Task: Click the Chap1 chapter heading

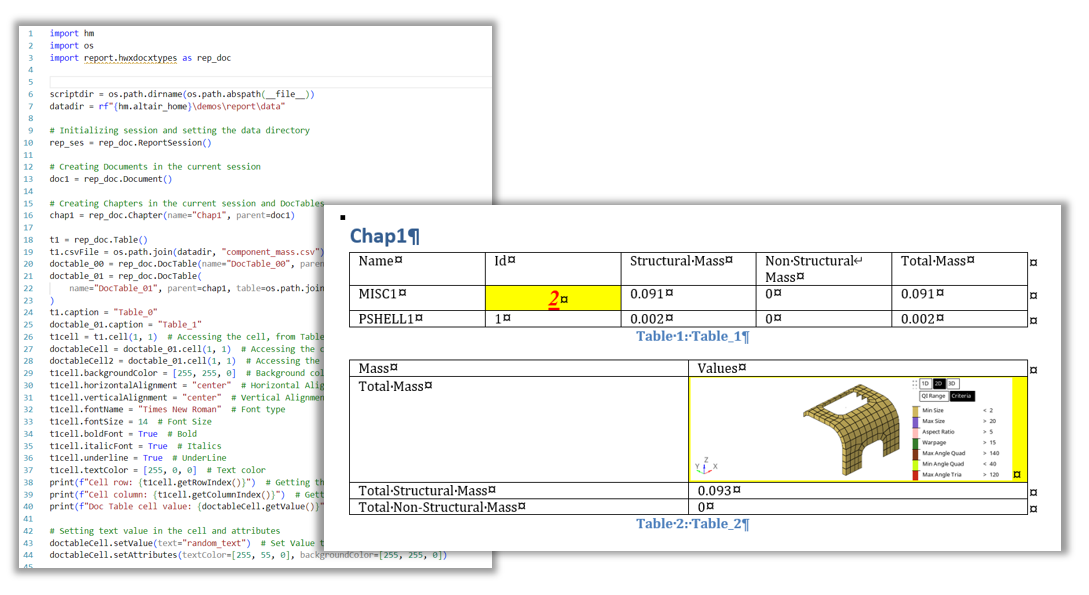Action: [x=384, y=236]
